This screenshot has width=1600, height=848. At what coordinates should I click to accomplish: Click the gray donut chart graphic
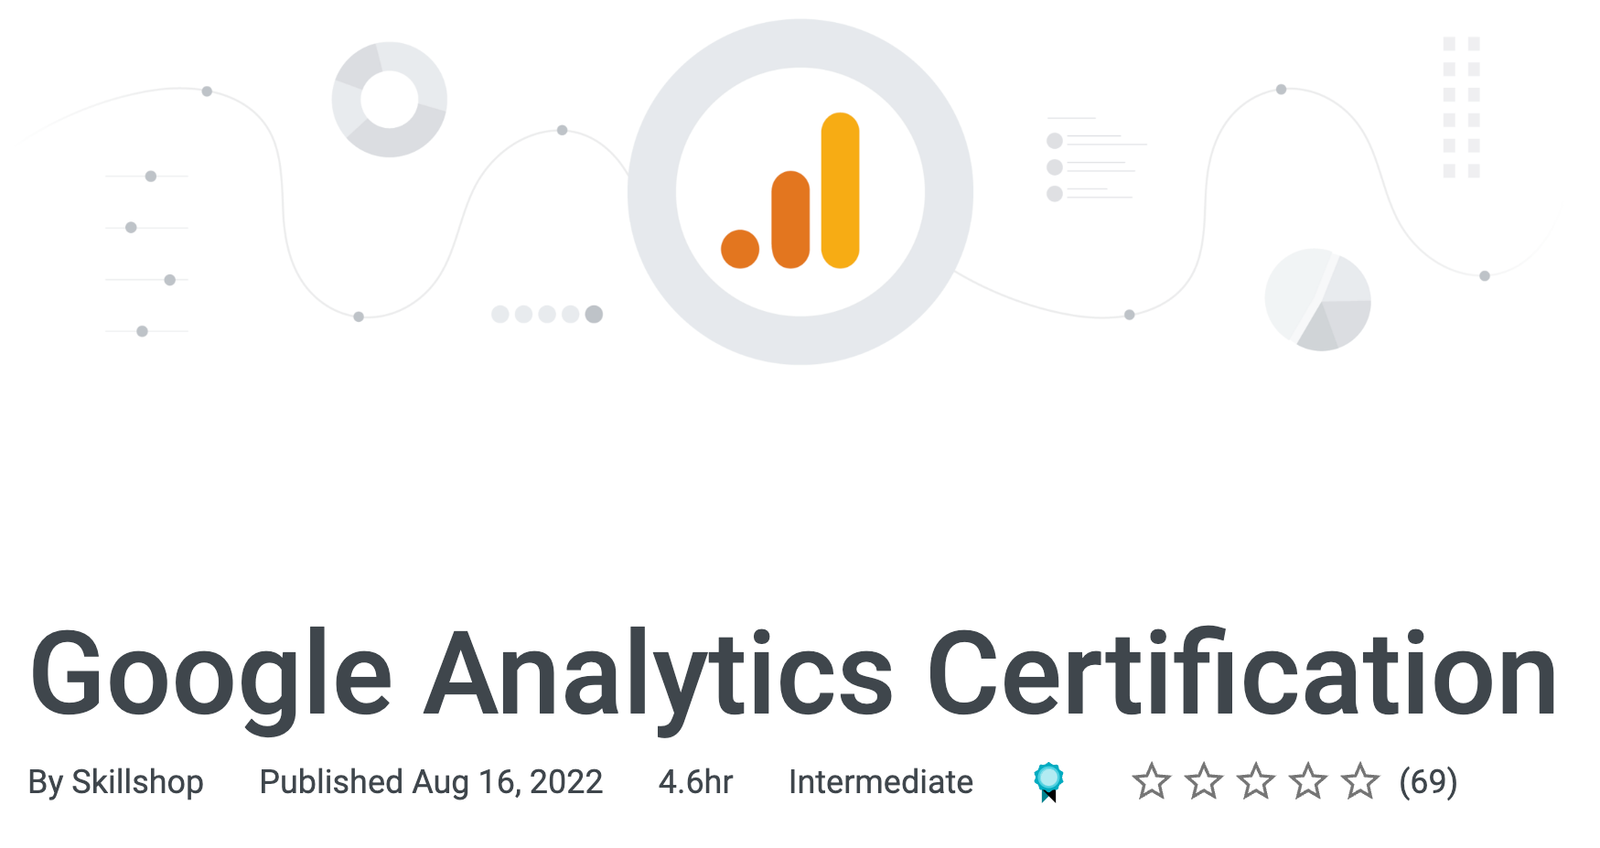tap(389, 99)
